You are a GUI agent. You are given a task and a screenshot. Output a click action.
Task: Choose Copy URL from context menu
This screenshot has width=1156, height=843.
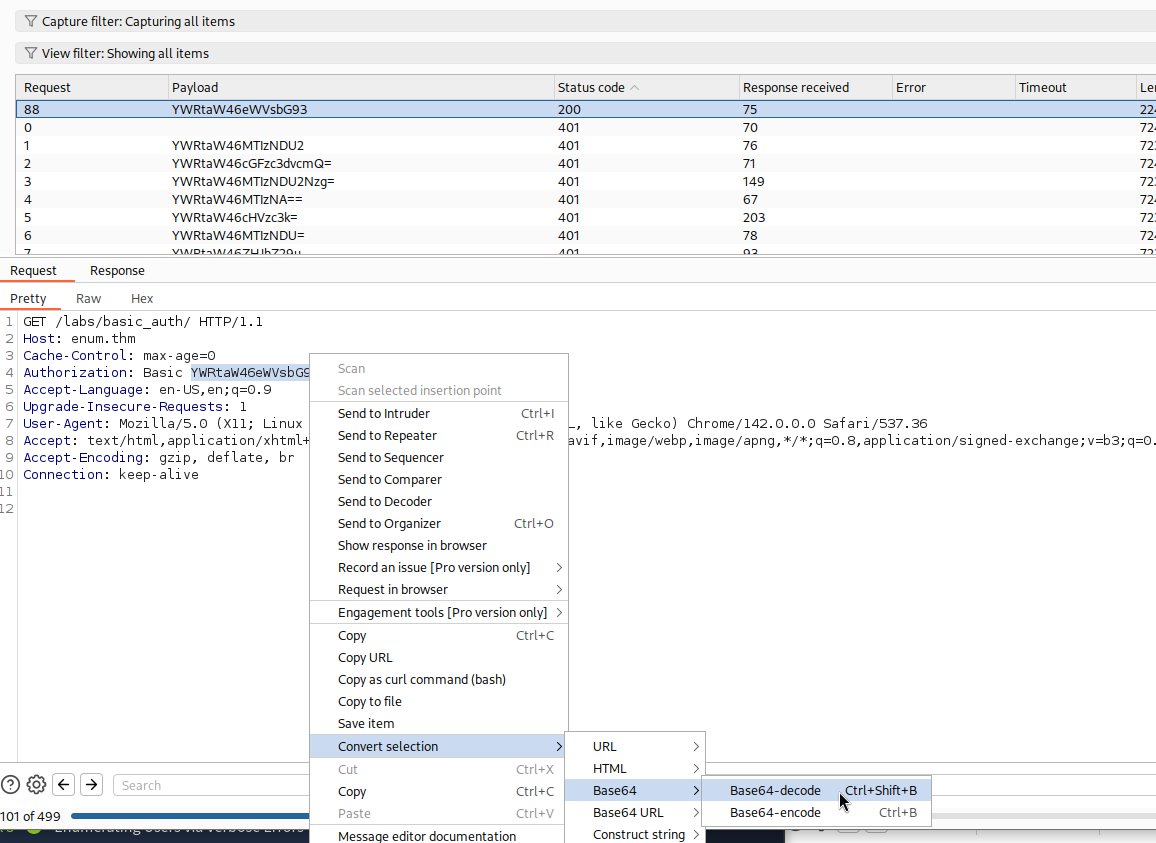click(x=439, y=658)
